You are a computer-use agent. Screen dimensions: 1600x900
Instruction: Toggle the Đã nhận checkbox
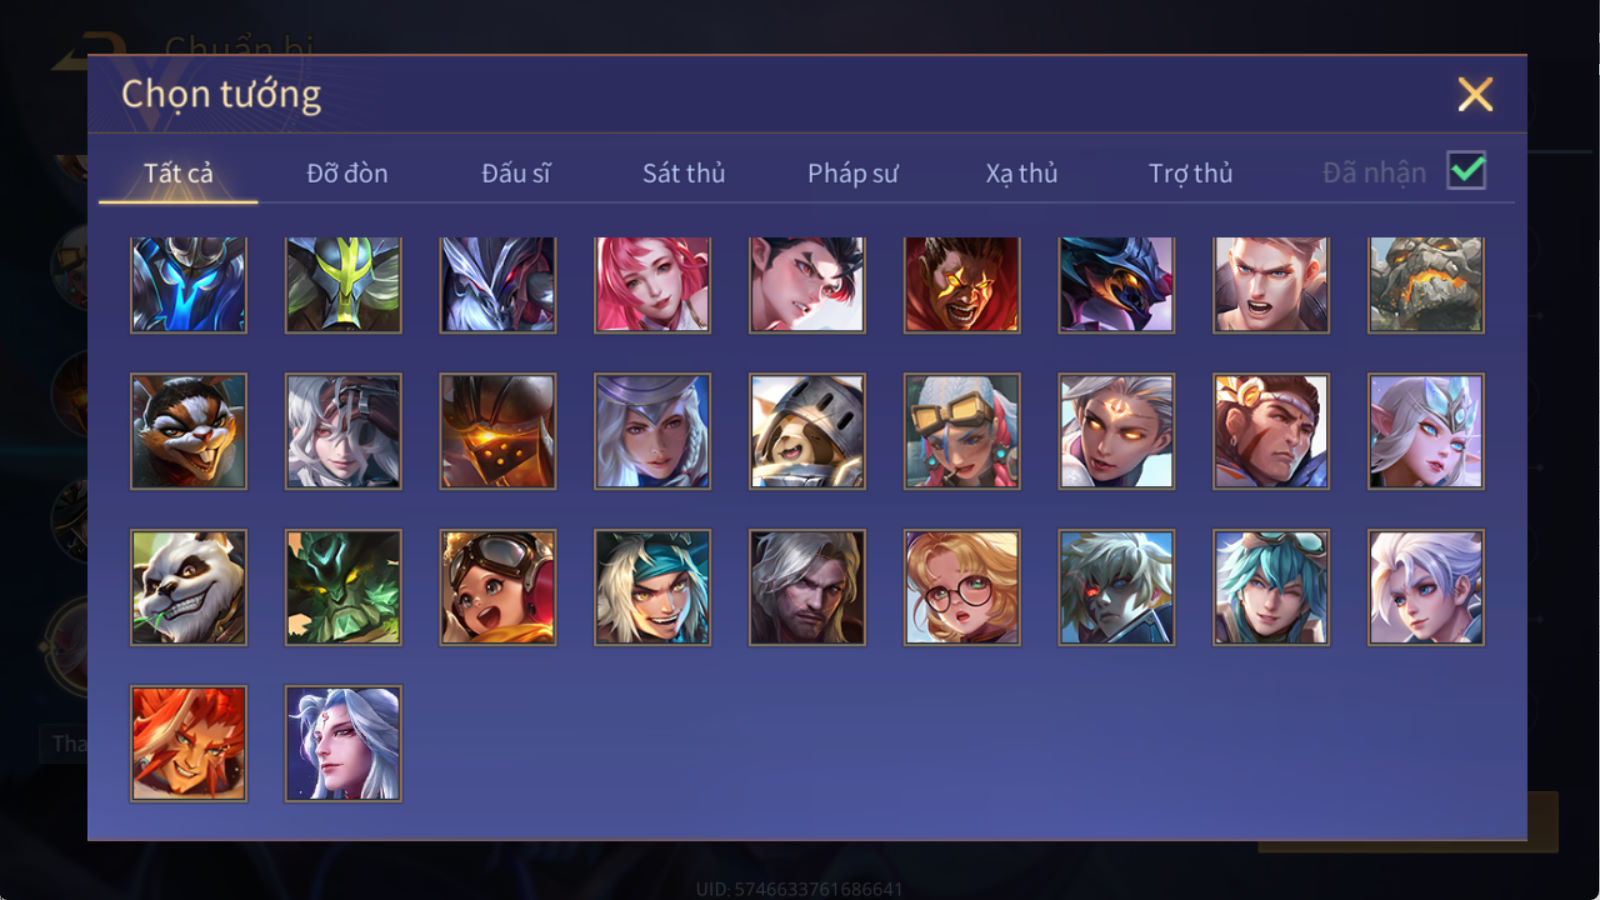[1467, 171]
